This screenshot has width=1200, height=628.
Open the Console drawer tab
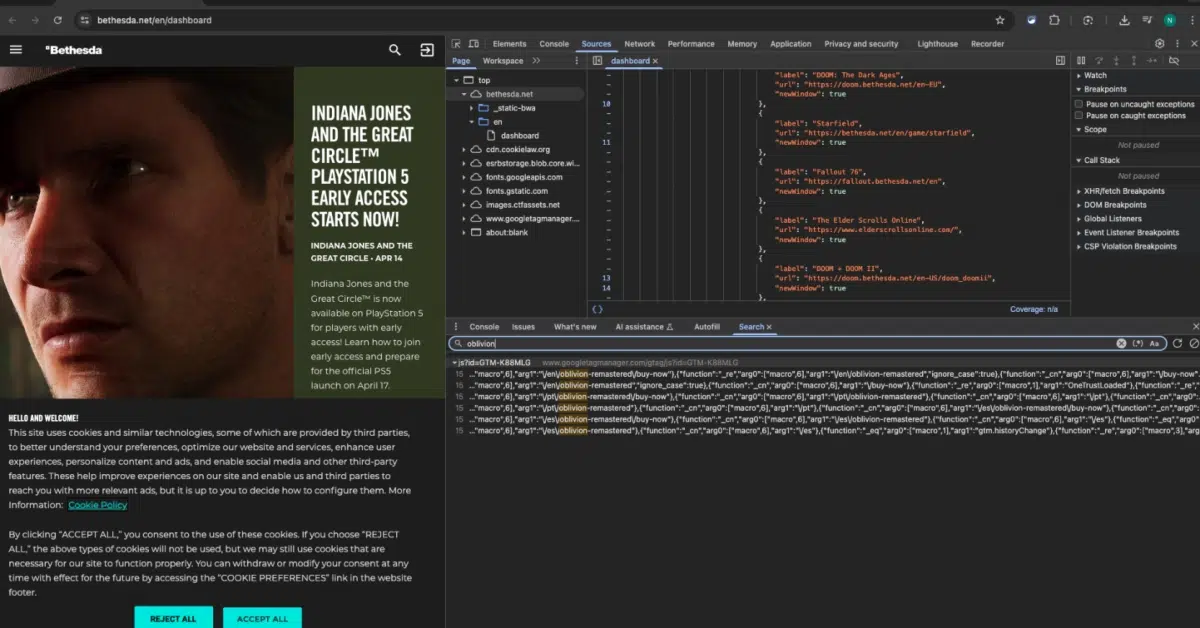(x=484, y=327)
